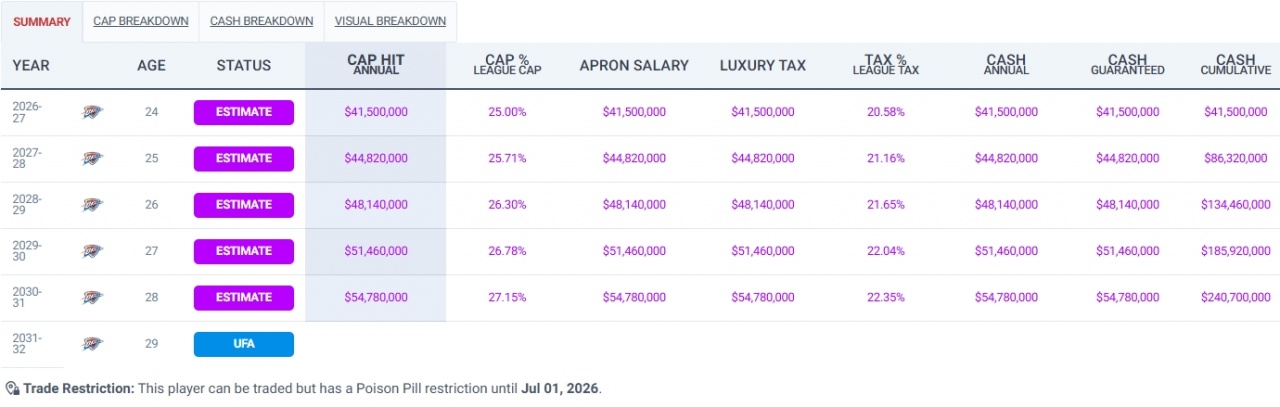Click the Trade Restriction tag icon

pos(12,388)
